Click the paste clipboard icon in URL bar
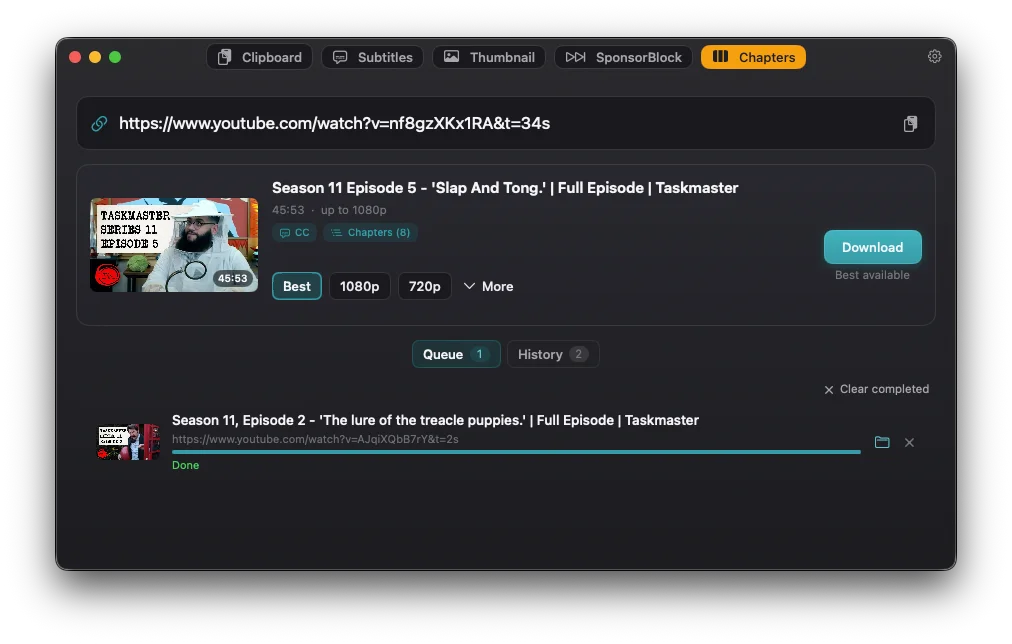The width and height of the screenshot is (1012, 644). [x=910, y=124]
